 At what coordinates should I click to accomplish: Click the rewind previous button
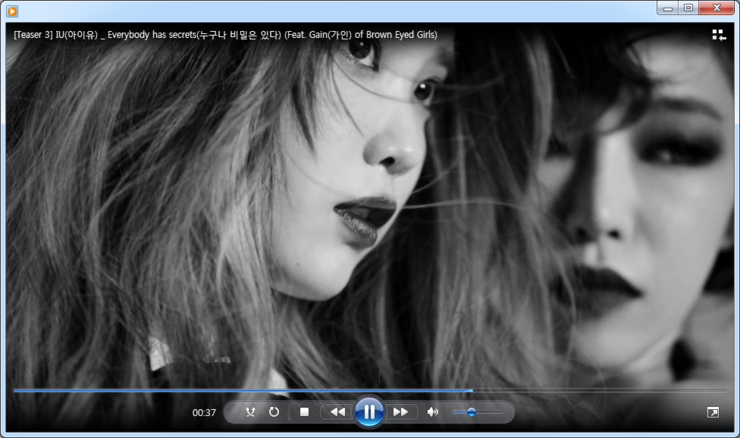337,412
